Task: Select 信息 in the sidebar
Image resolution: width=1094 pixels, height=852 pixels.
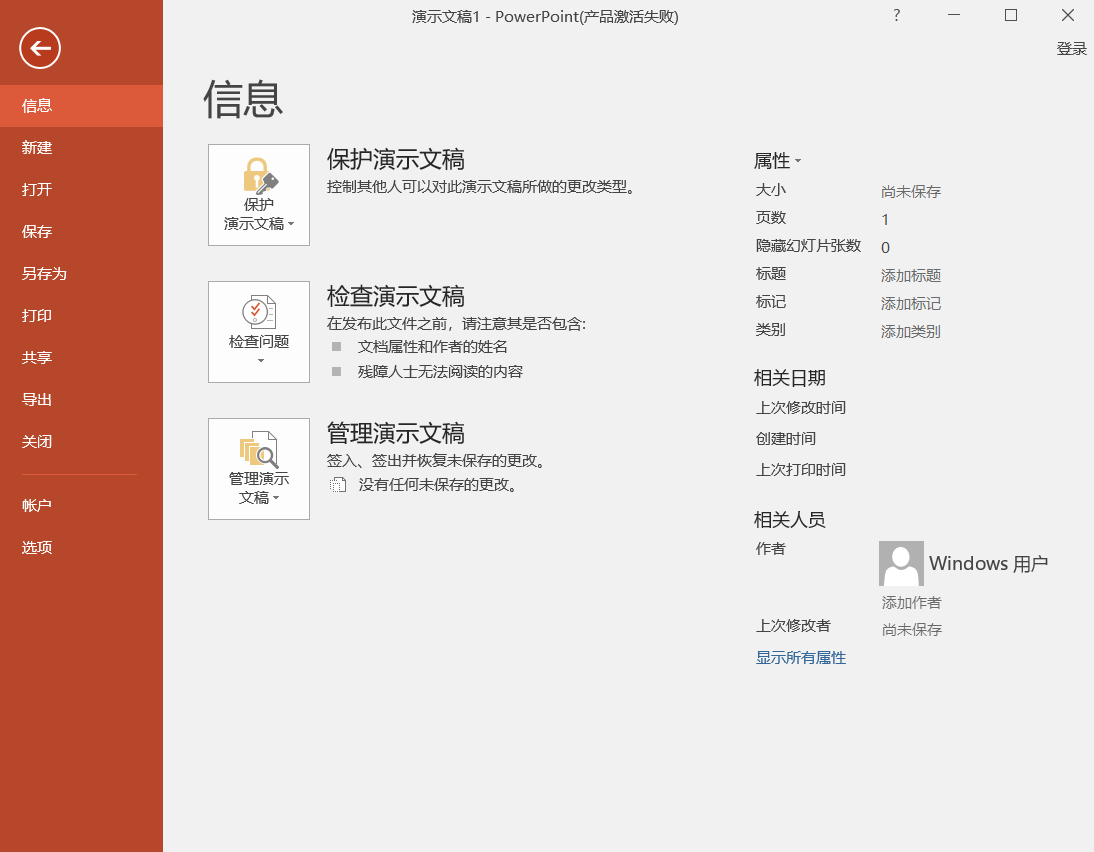Action: point(81,106)
